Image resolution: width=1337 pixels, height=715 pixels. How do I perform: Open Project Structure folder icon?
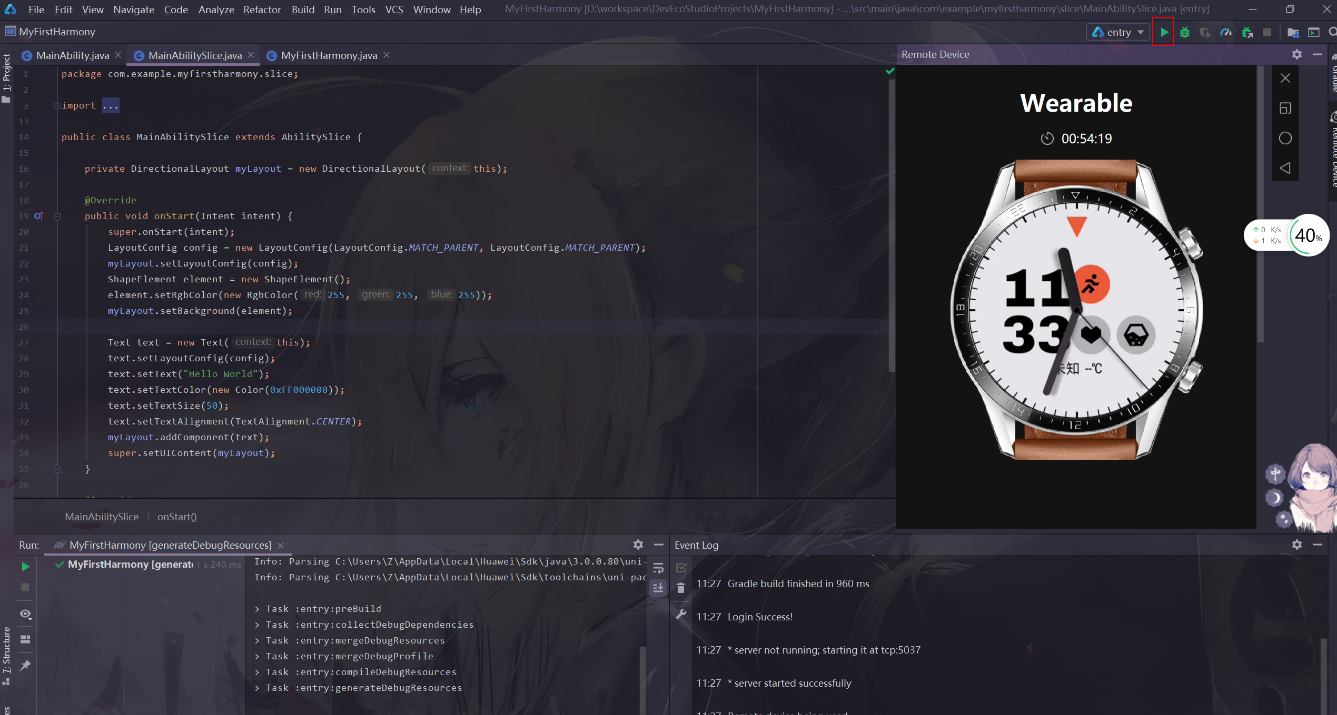pyautogui.click(x=1291, y=32)
